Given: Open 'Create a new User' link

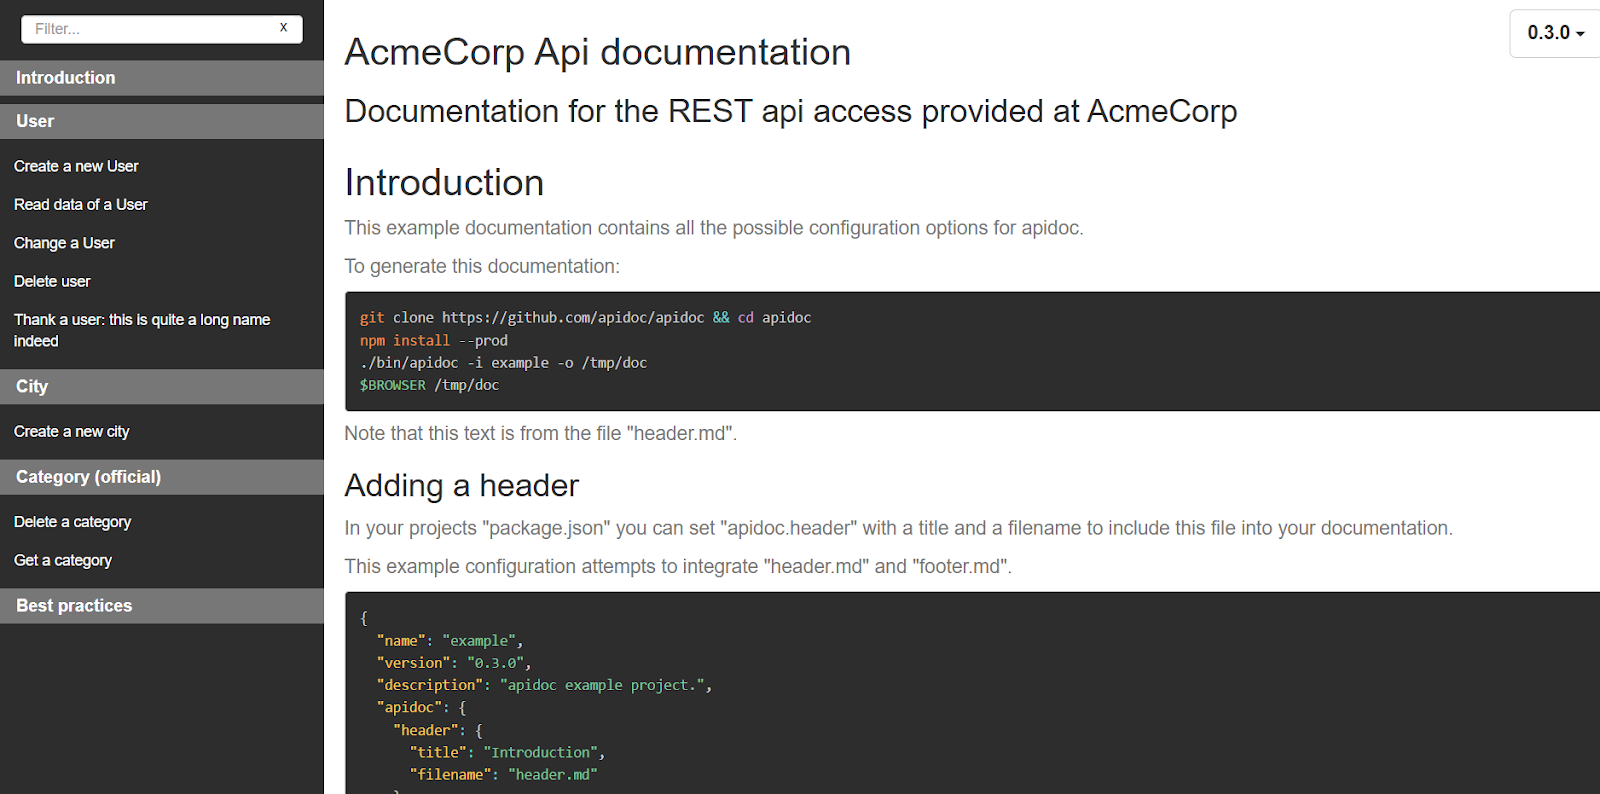Looking at the screenshot, I should click(x=76, y=166).
